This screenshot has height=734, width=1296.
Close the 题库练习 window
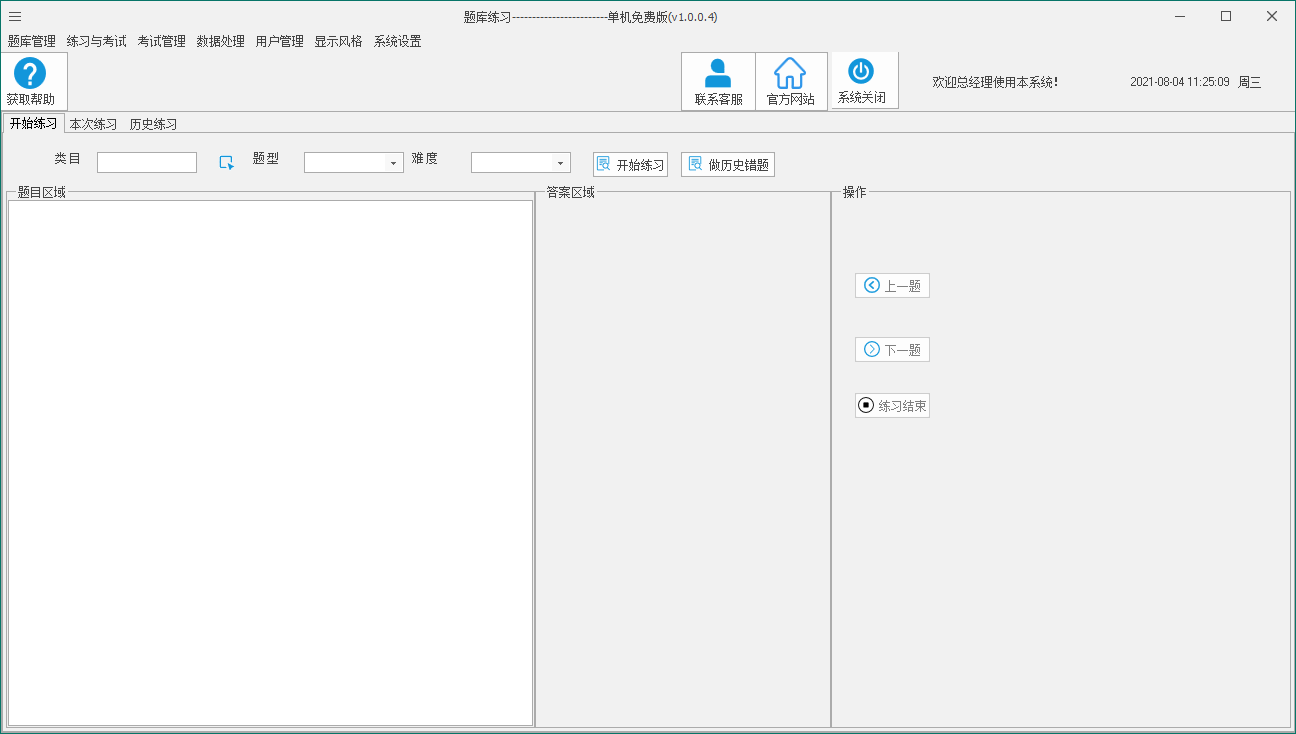tap(1272, 16)
